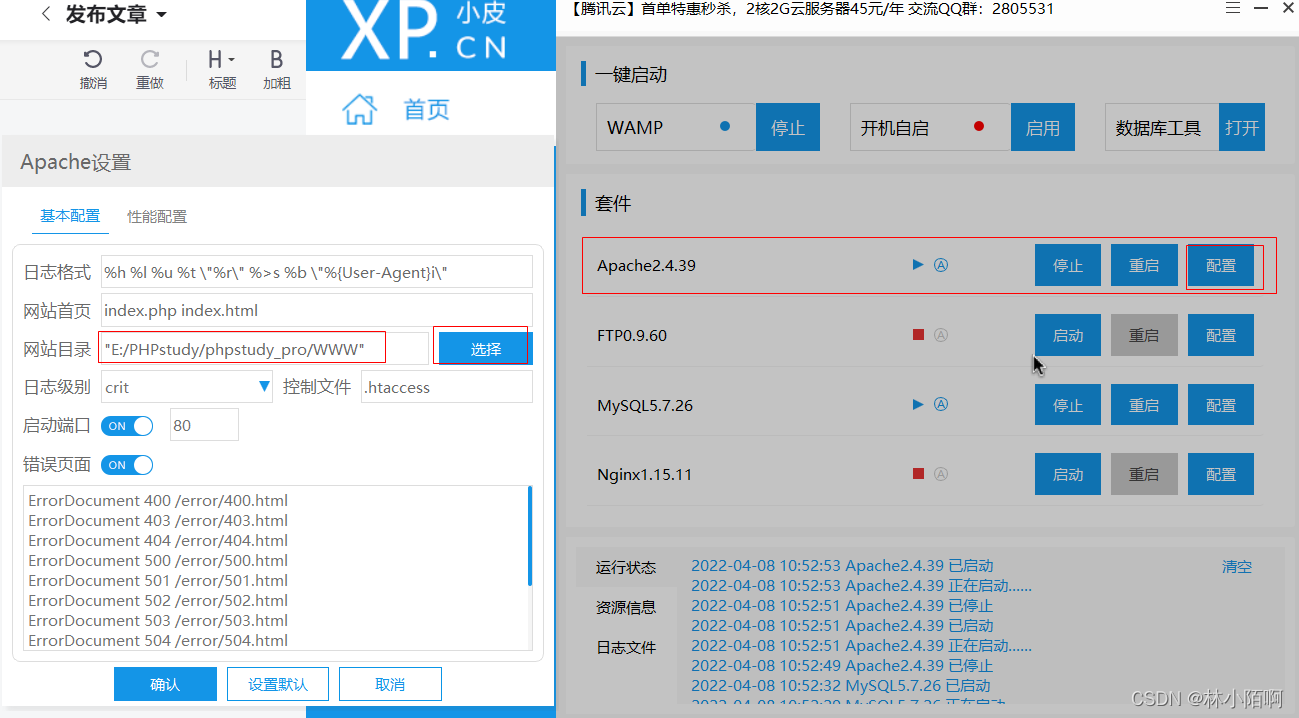Start FTP0.9.60 with 启动 button
The image size is (1299, 718).
point(1068,336)
